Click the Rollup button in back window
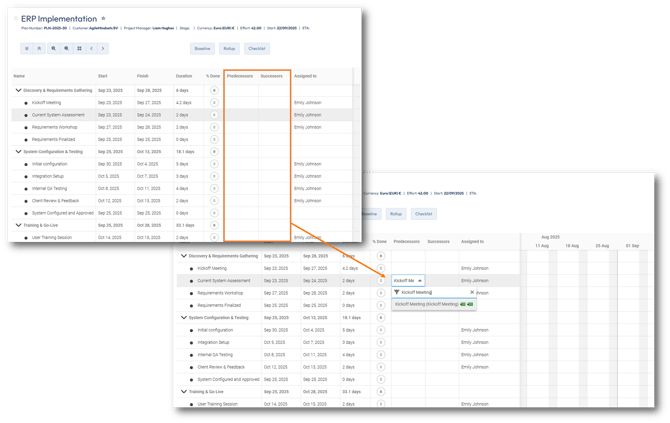The height and width of the screenshot is (423, 670). [229, 47]
